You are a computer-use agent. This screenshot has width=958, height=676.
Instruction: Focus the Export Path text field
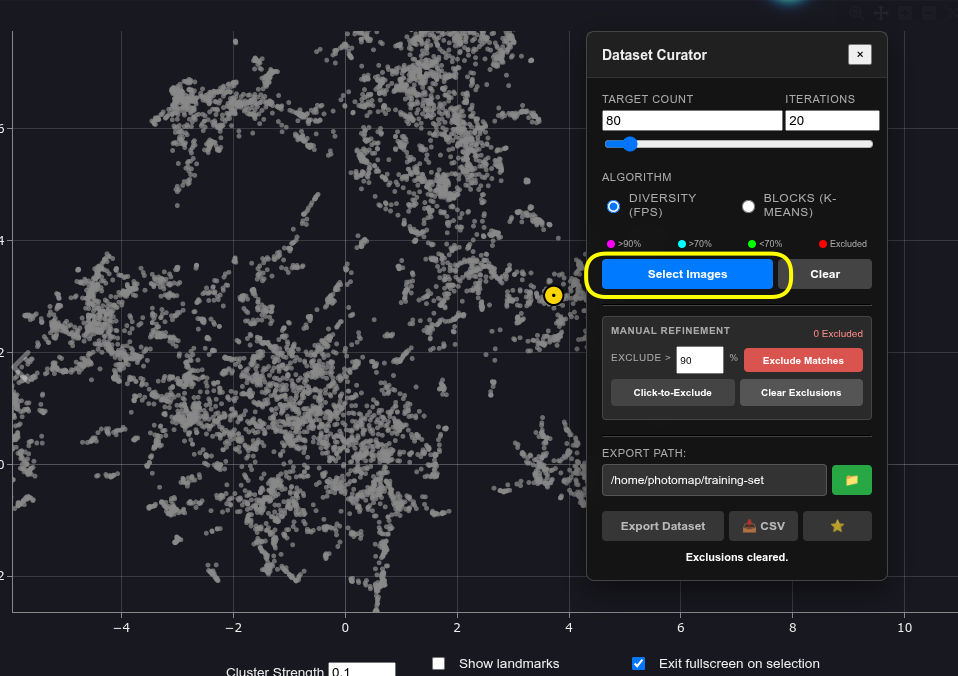point(714,480)
